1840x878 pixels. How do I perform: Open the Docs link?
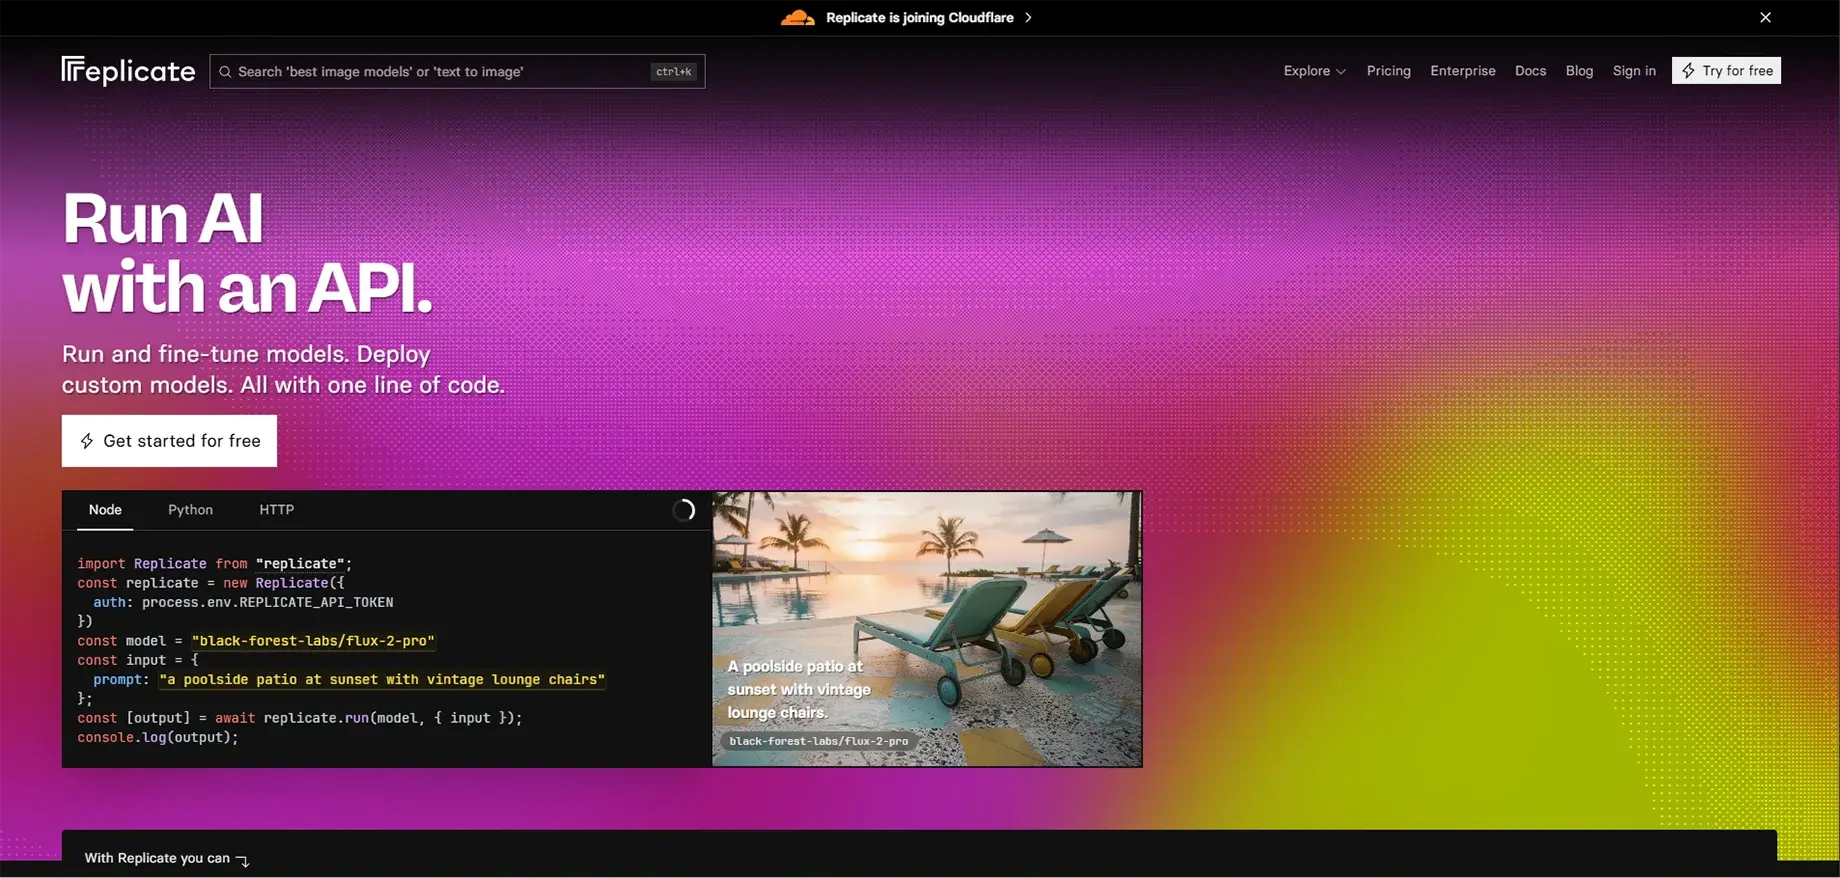(1530, 71)
